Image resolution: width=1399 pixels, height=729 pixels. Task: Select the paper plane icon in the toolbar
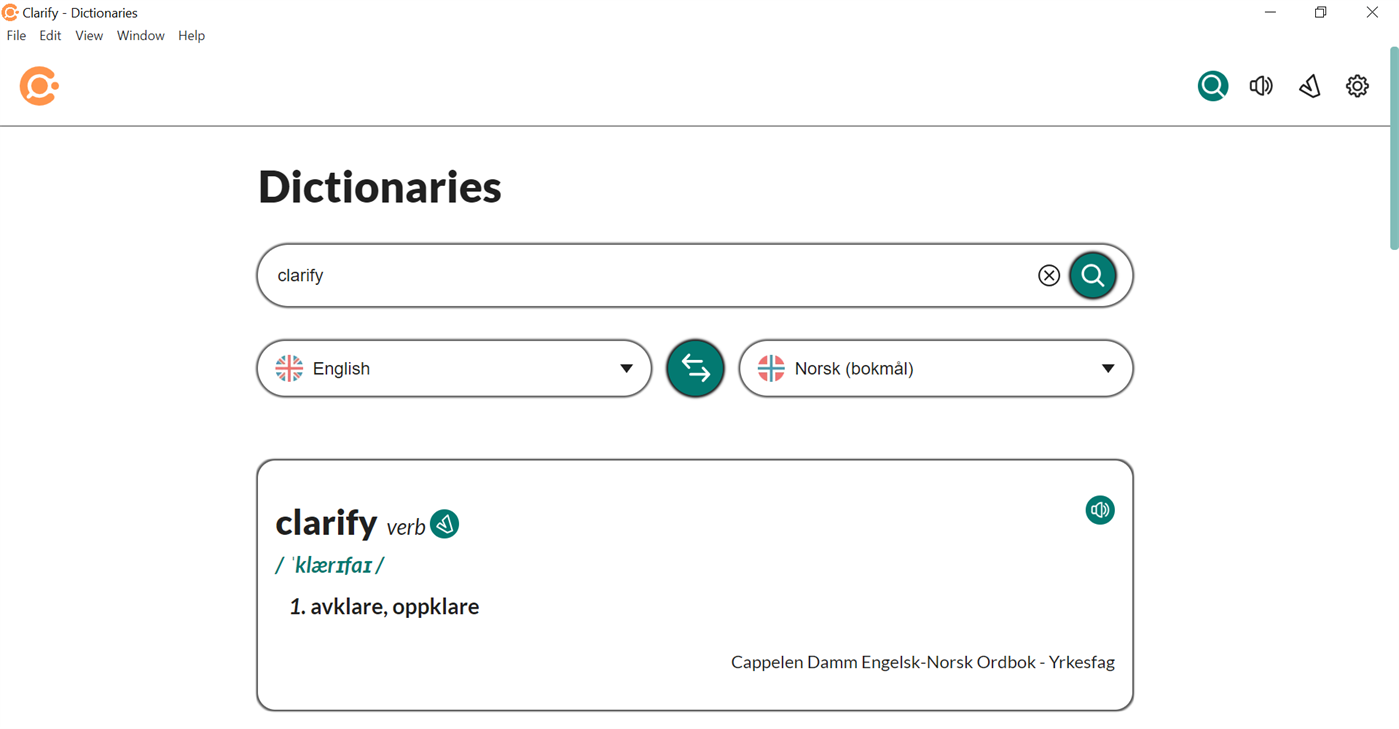pyautogui.click(x=1309, y=85)
